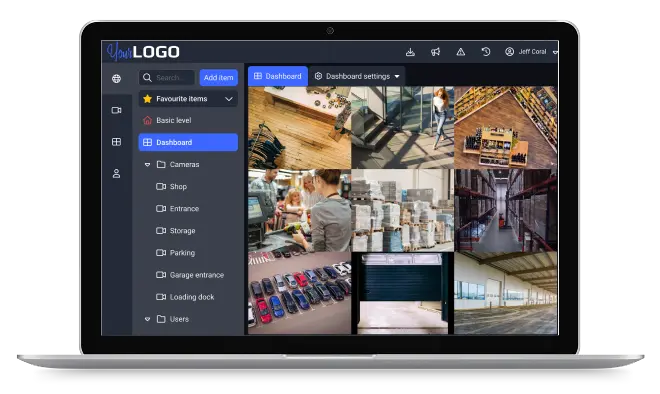The image size is (660, 394).
Task: Select the Cameras folder label
Action: 184,165
